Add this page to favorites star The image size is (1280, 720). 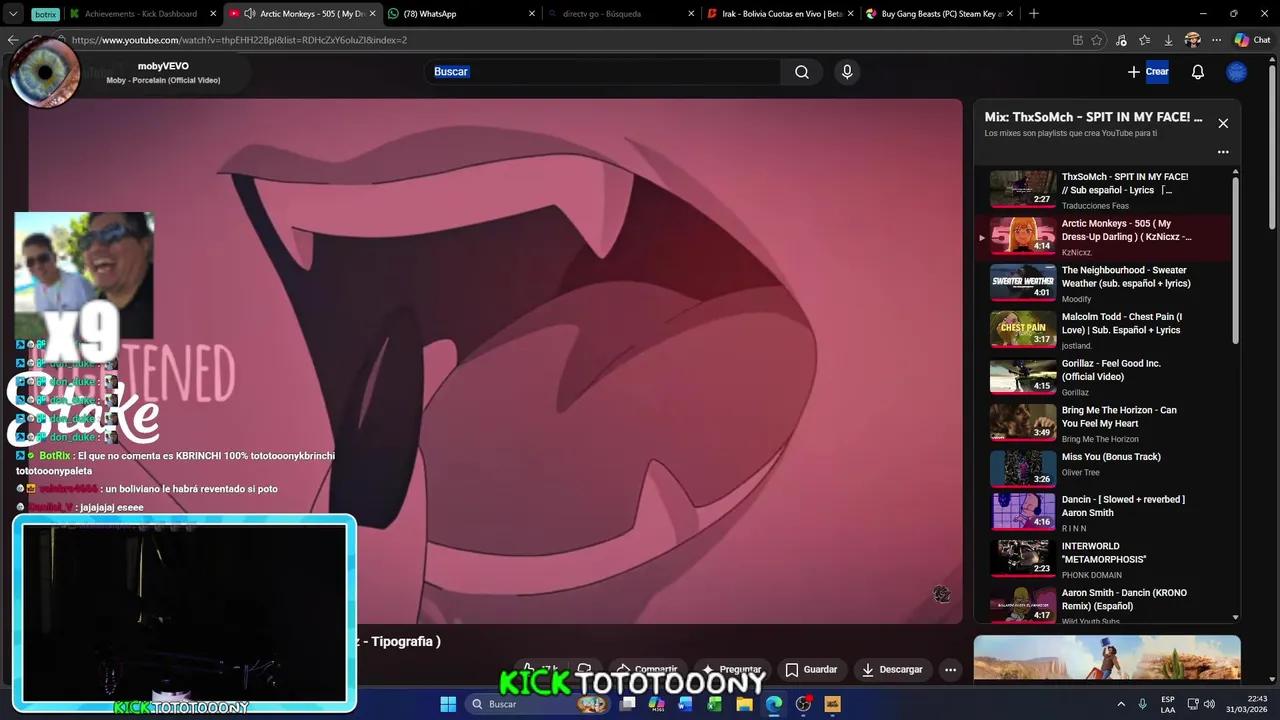coord(1097,40)
